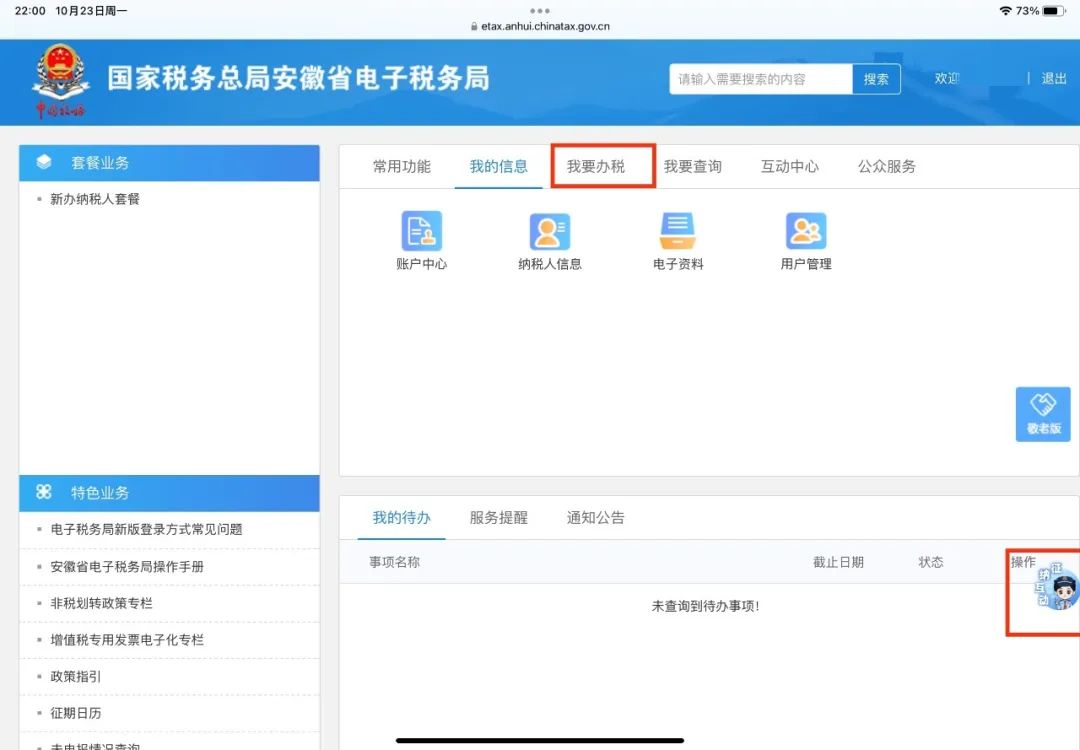Click the tax bureau emblem logo
This screenshot has width=1080, height=750.
61,81
